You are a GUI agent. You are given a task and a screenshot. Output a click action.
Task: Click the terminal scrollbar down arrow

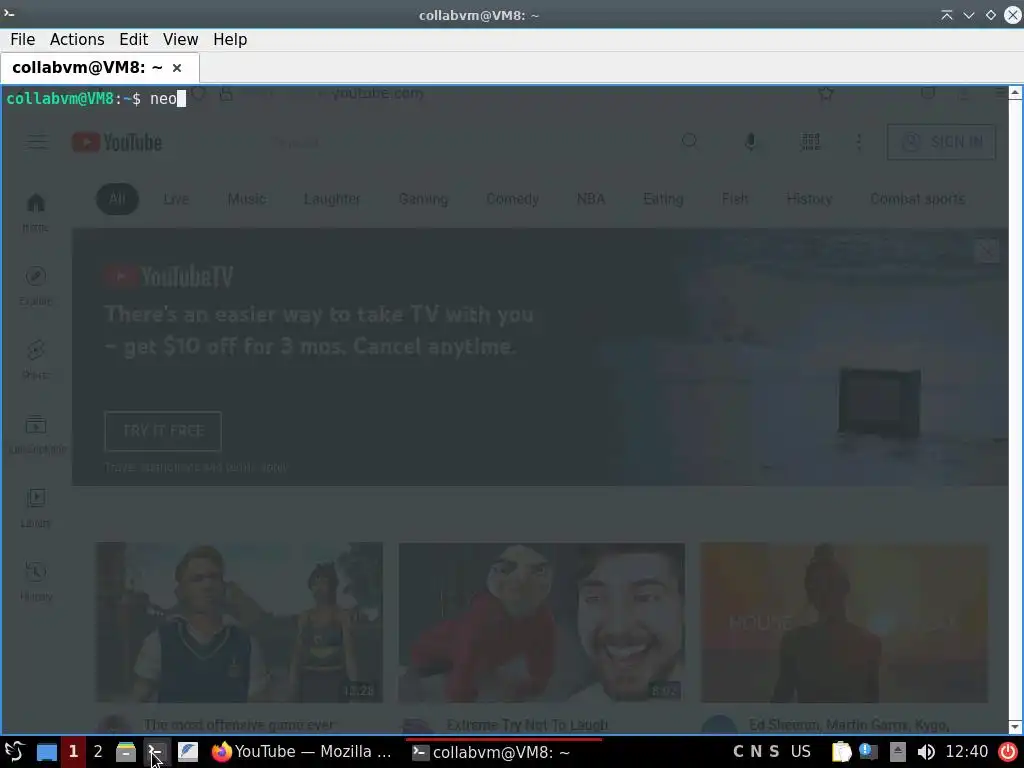[1015, 727]
